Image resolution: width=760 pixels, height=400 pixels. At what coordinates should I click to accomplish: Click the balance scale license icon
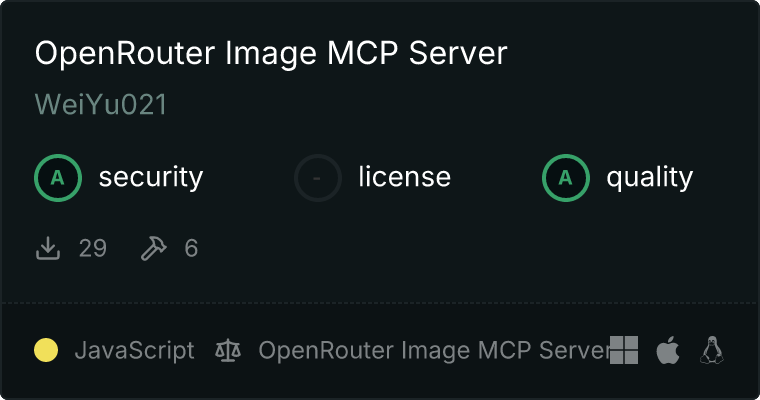(228, 351)
